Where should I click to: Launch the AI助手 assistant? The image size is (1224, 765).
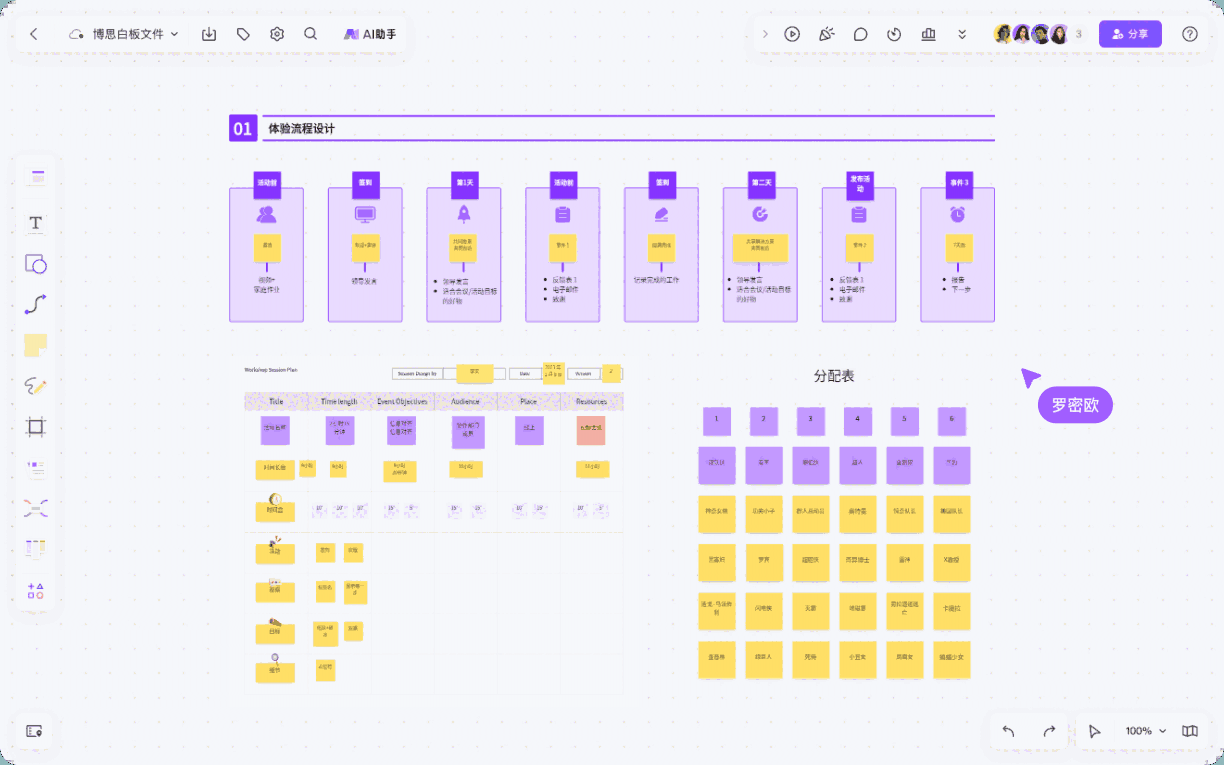(x=369, y=33)
